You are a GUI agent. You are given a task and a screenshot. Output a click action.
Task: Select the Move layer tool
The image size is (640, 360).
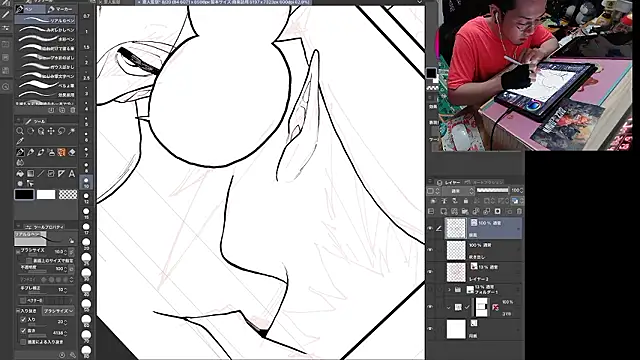[x=51, y=131]
